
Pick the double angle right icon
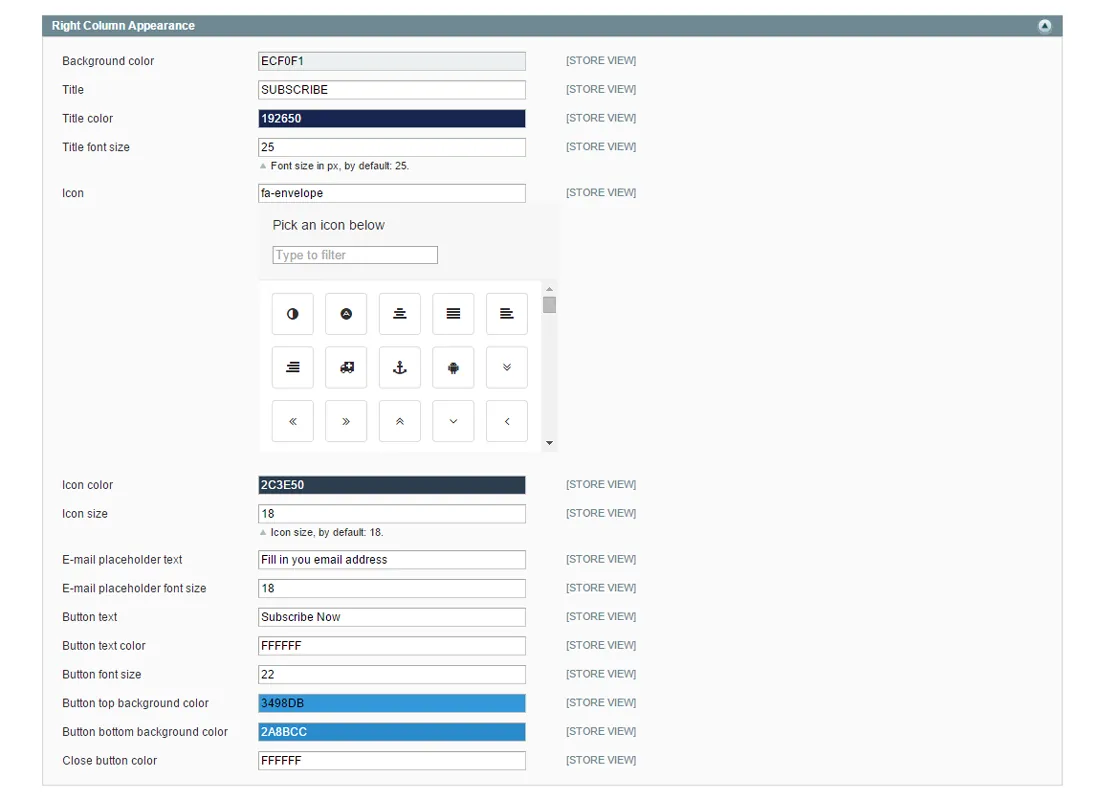(x=346, y=421)
